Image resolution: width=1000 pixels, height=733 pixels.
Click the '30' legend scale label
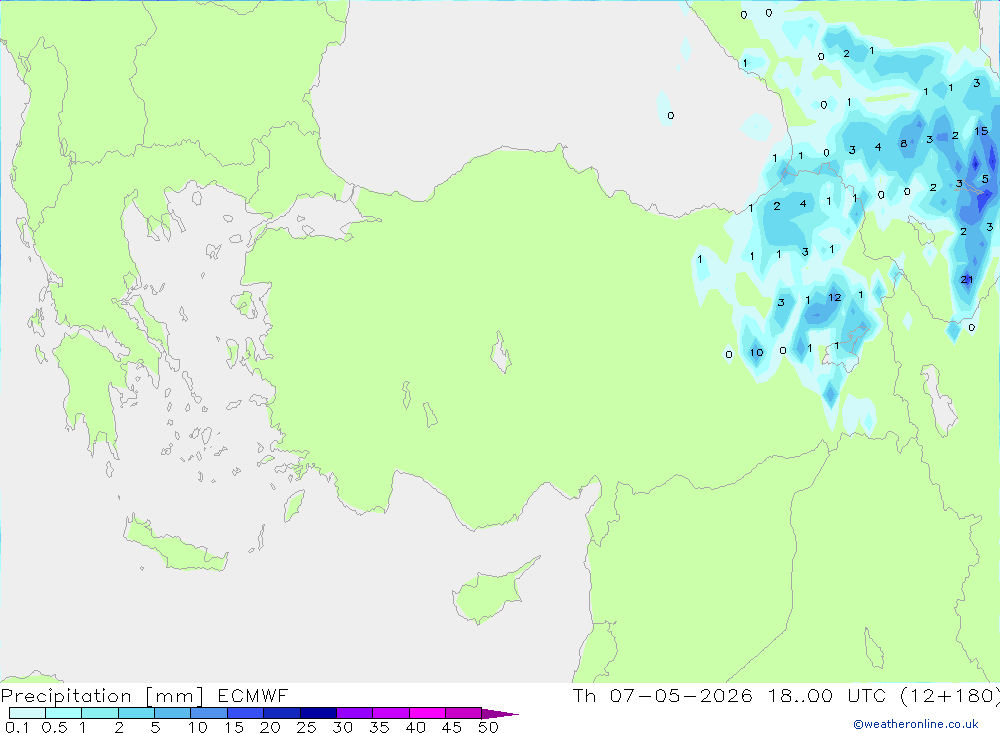point(342,727)
